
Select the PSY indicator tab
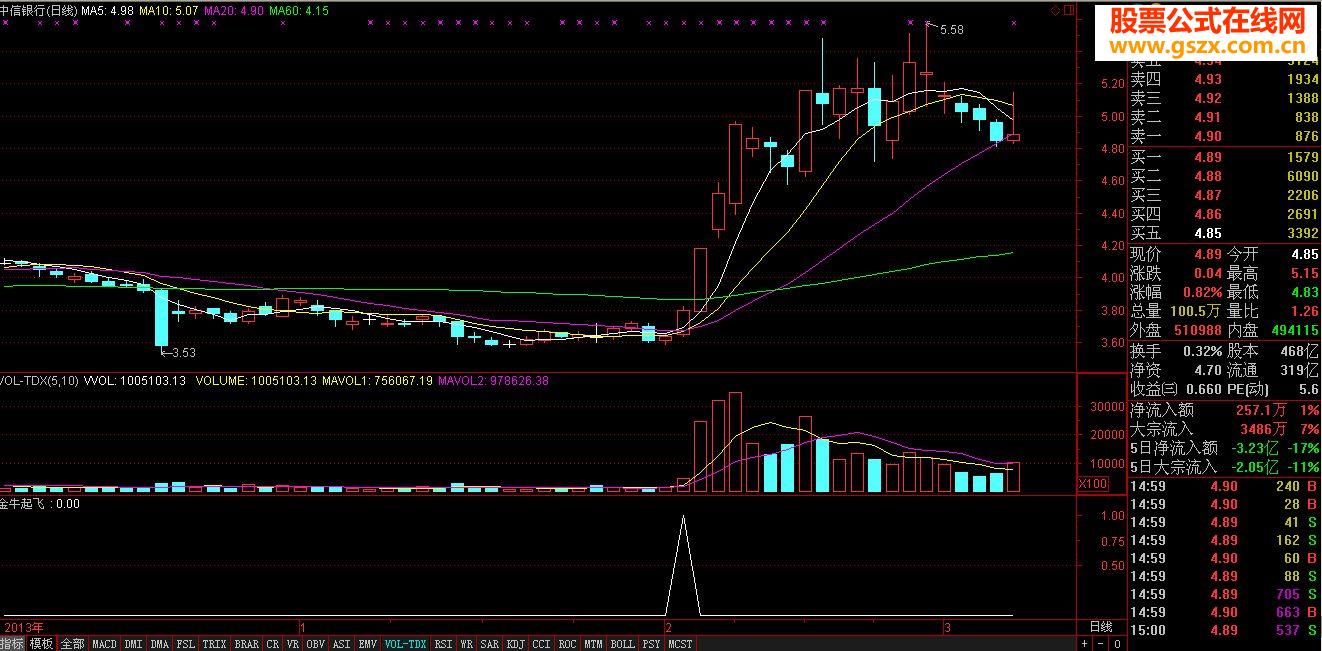pos(652,644)
